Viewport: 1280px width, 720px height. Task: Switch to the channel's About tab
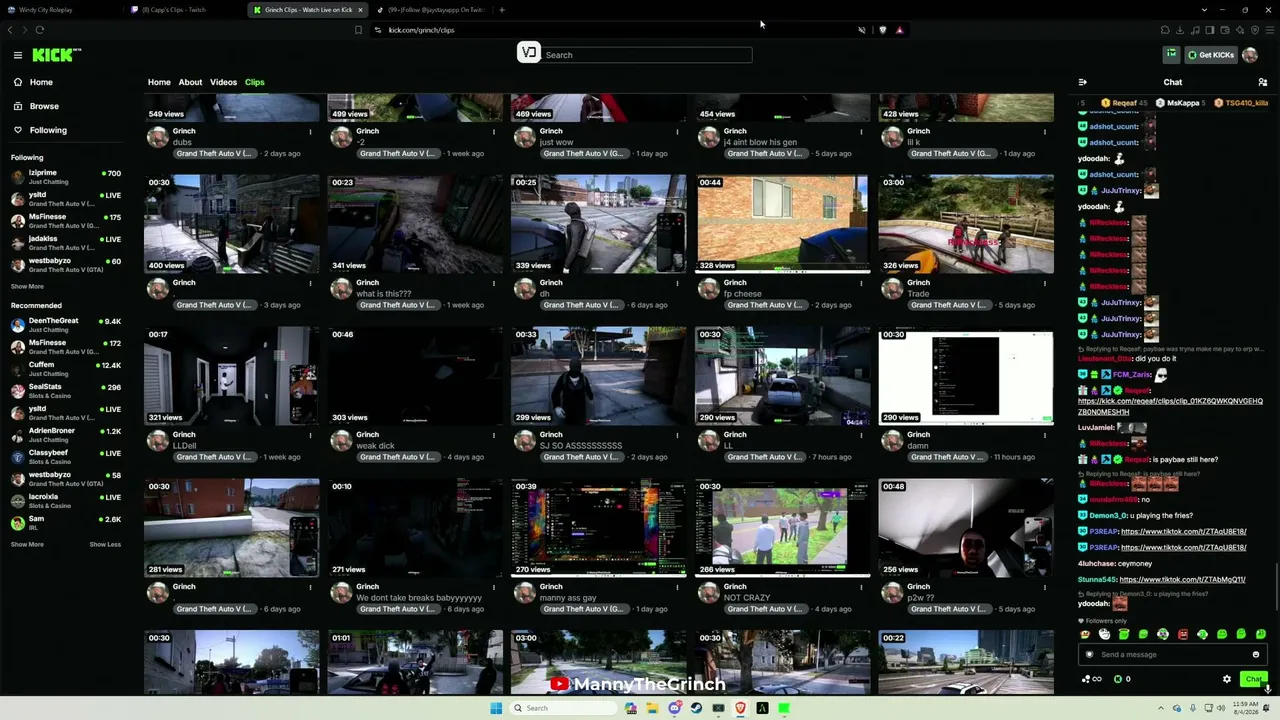point(190,82)
